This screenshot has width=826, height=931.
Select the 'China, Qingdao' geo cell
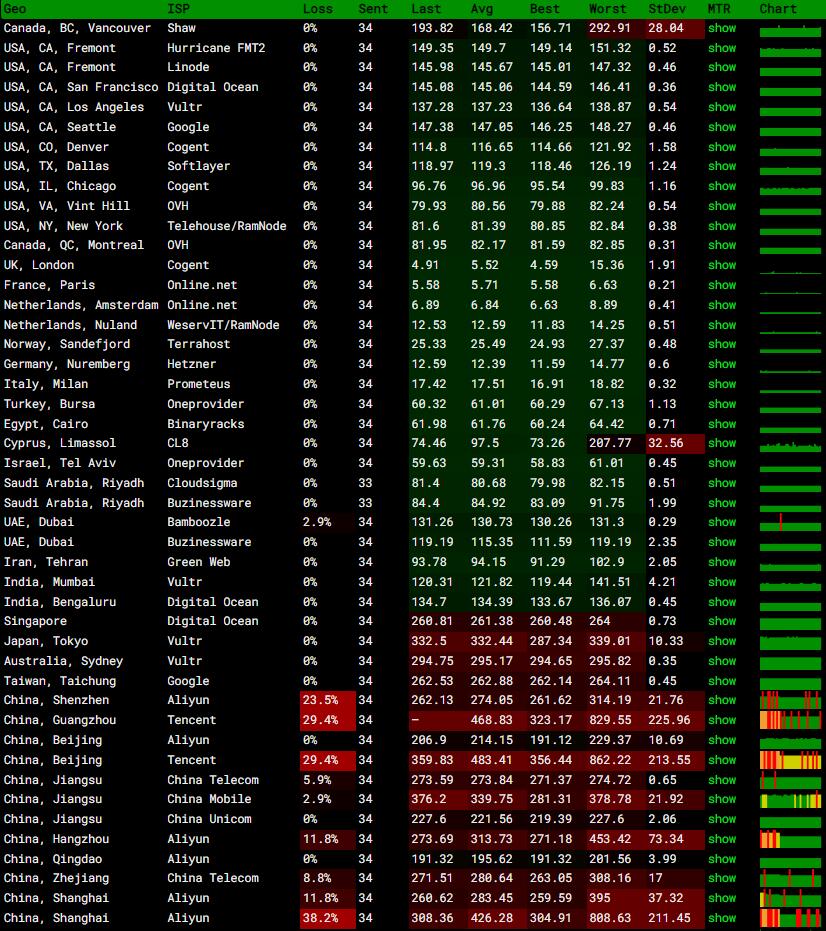[x=53, y=859]
